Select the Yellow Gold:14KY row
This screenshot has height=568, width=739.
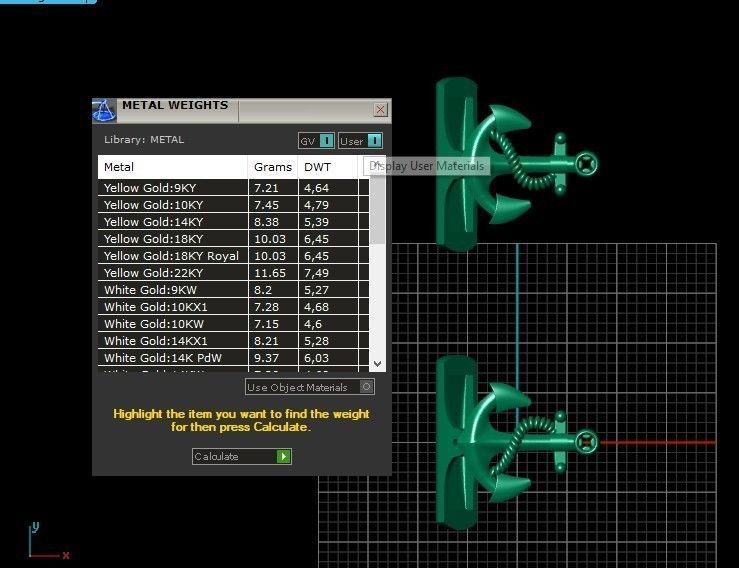tap(233, 222)
